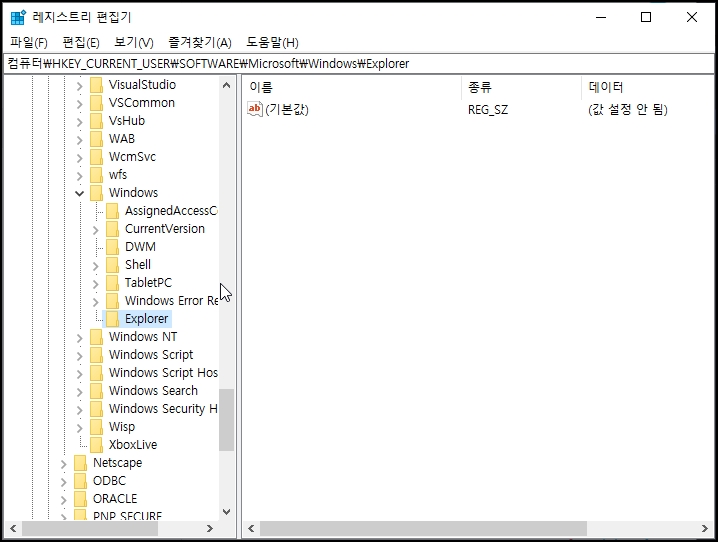This screenshot has width=718, height=542.
Task: Expand the Wisp key
Action: pyautogui.click(x=80, y=428)
